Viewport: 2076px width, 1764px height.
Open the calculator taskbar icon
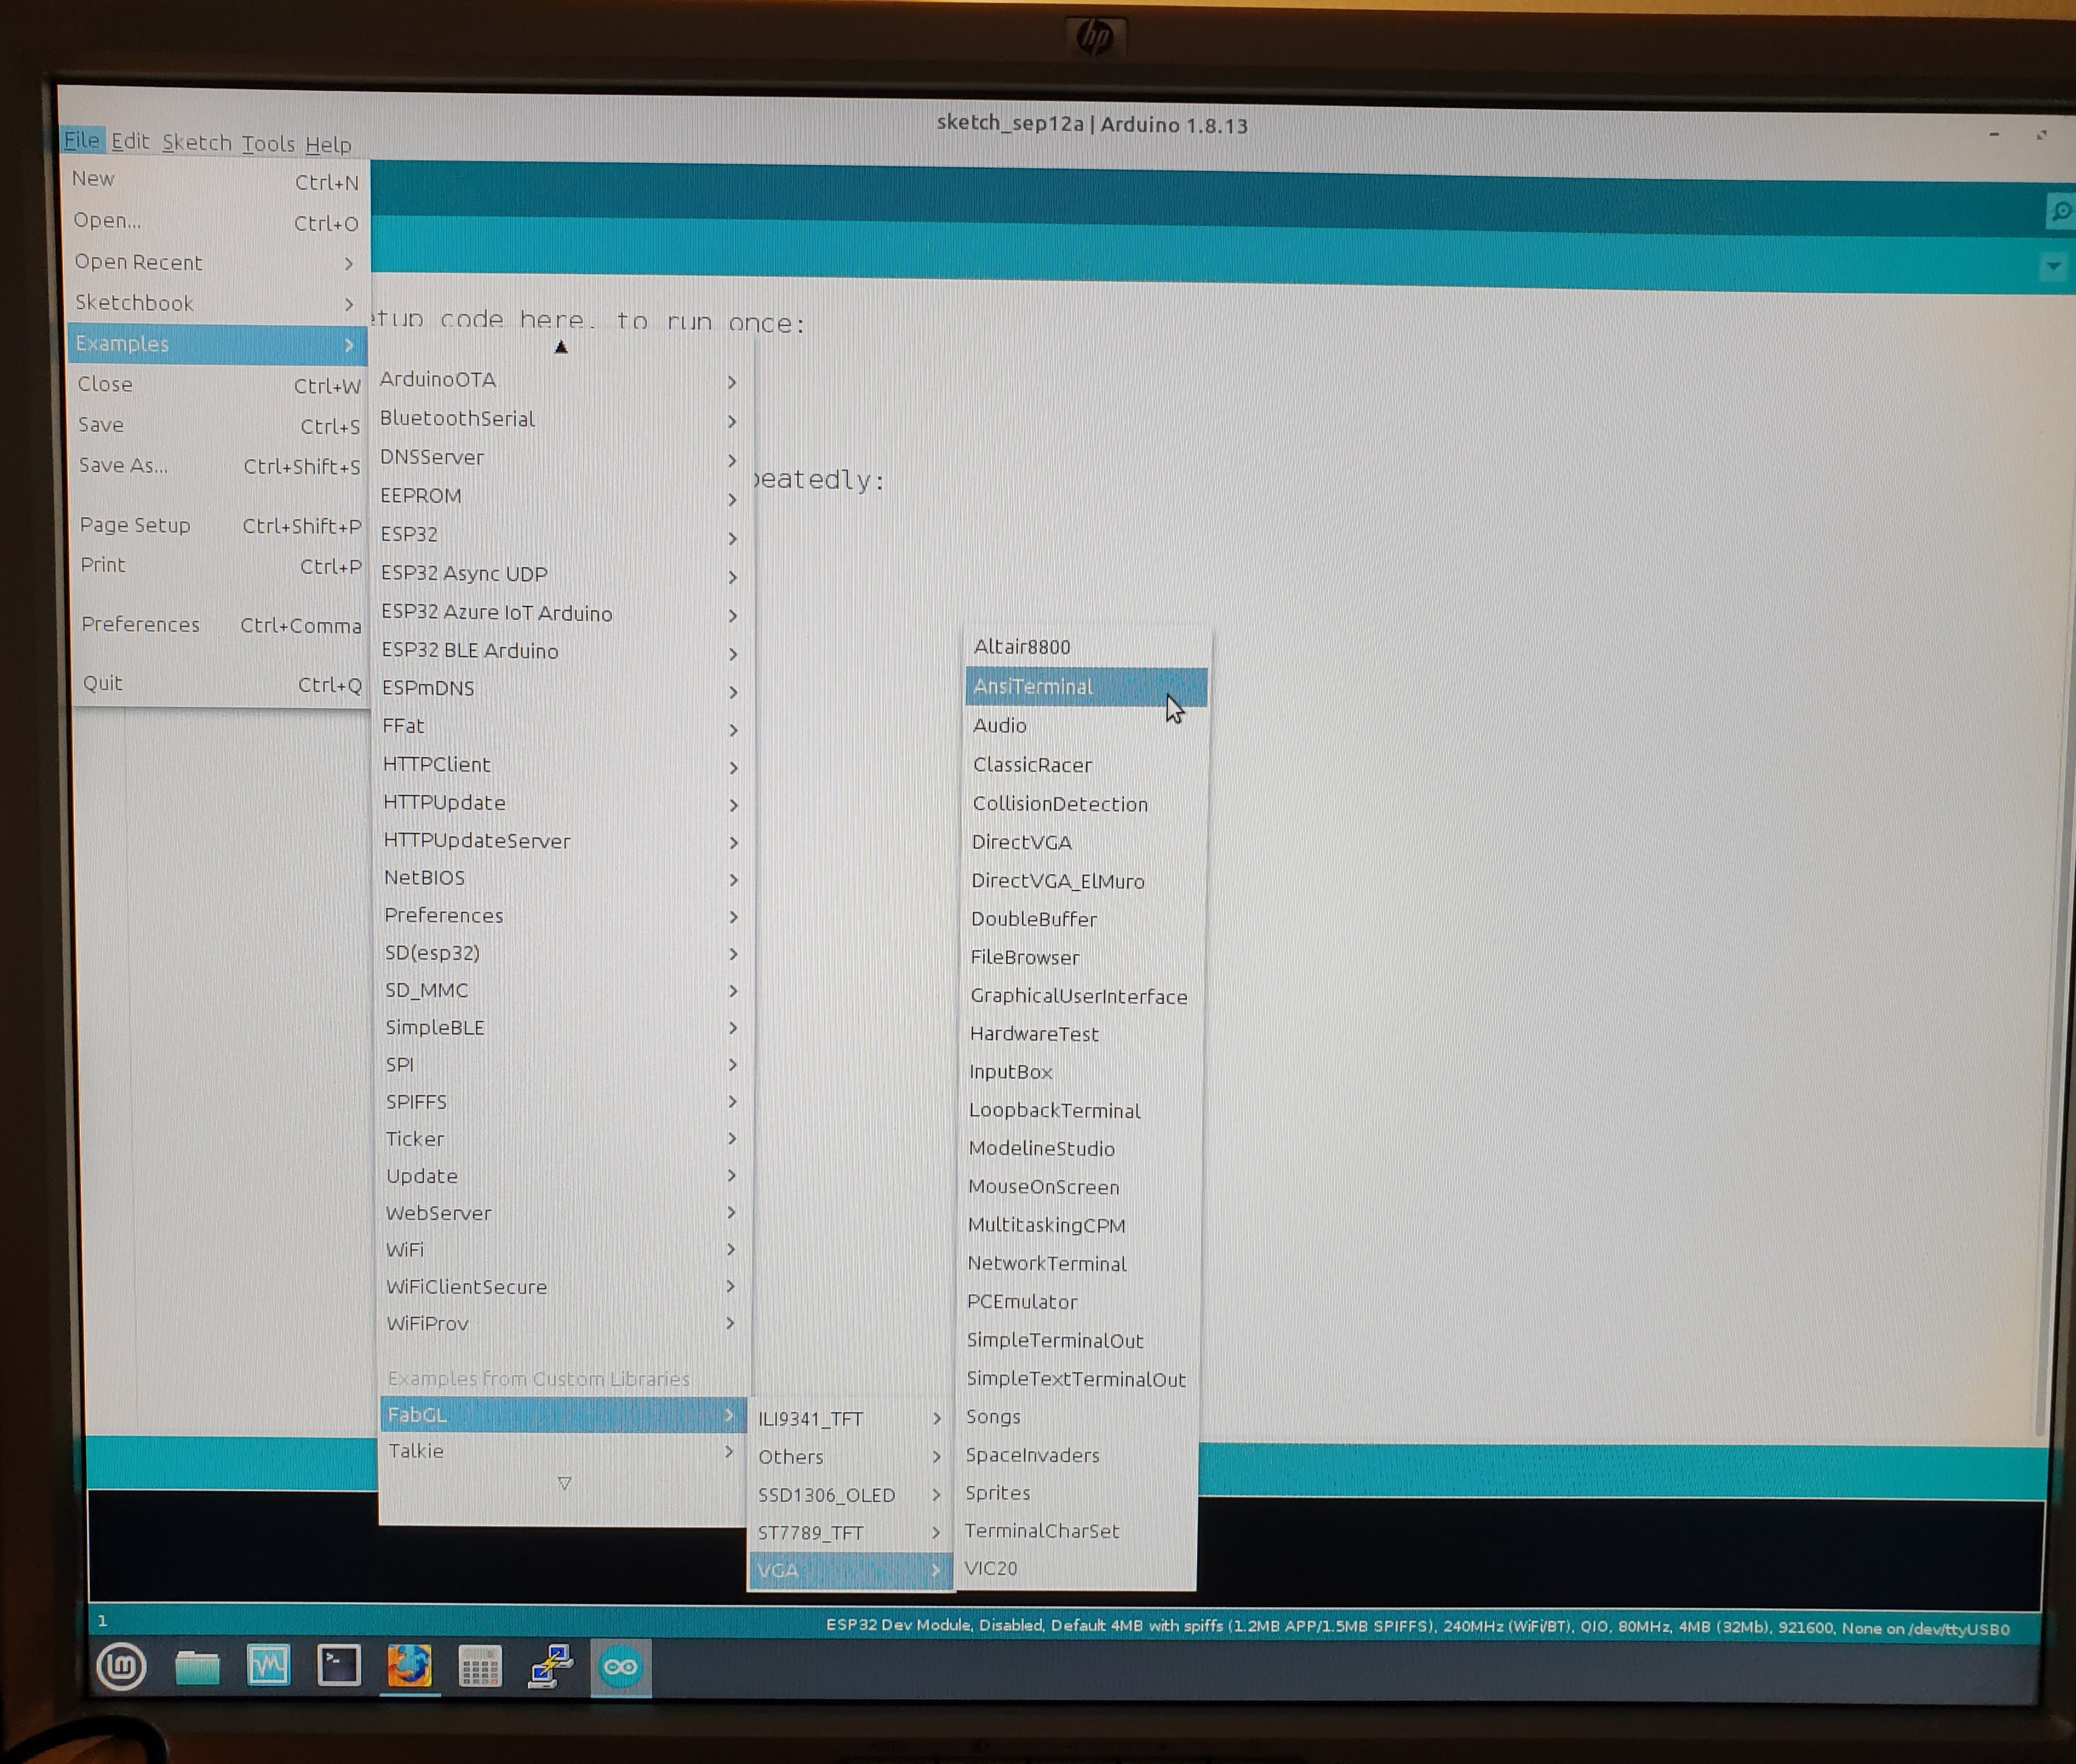point(480,1667)
